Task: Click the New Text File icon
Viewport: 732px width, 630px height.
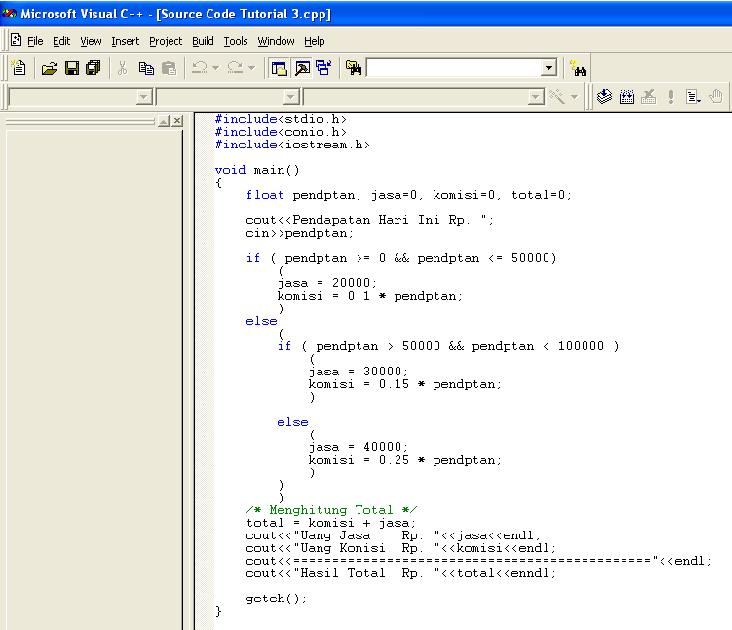Action: [19, 68]
